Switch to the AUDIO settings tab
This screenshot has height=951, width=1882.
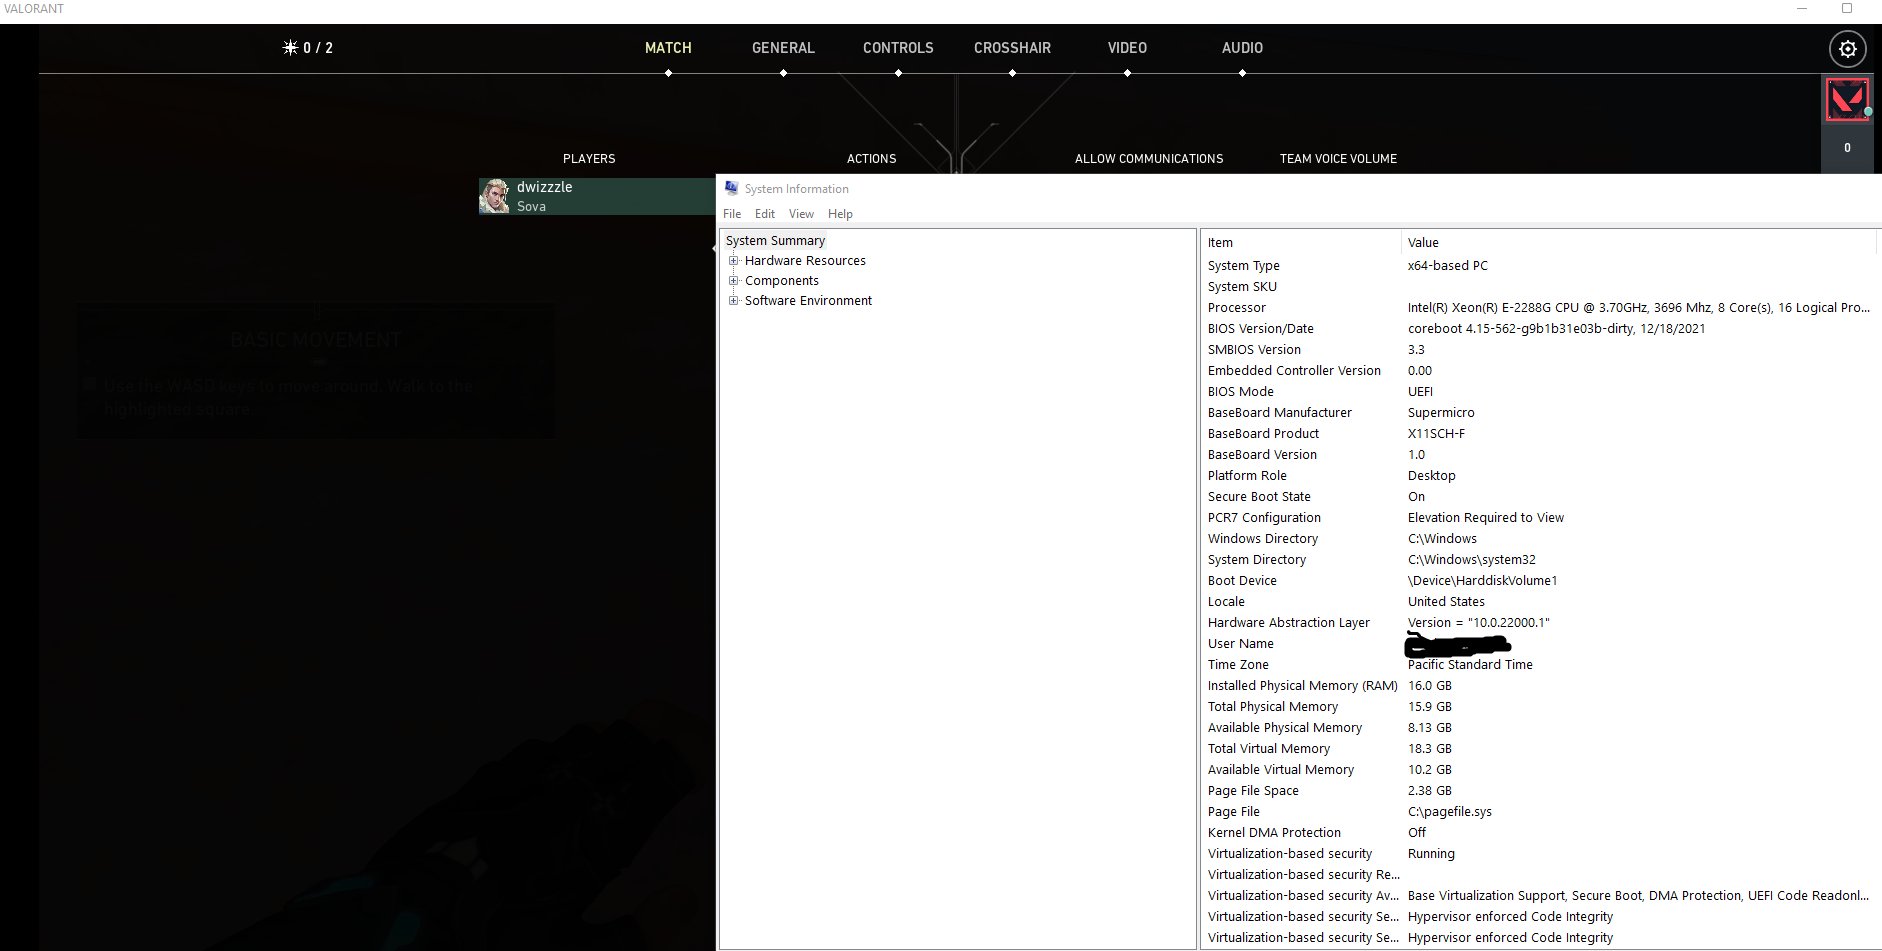1241,47
